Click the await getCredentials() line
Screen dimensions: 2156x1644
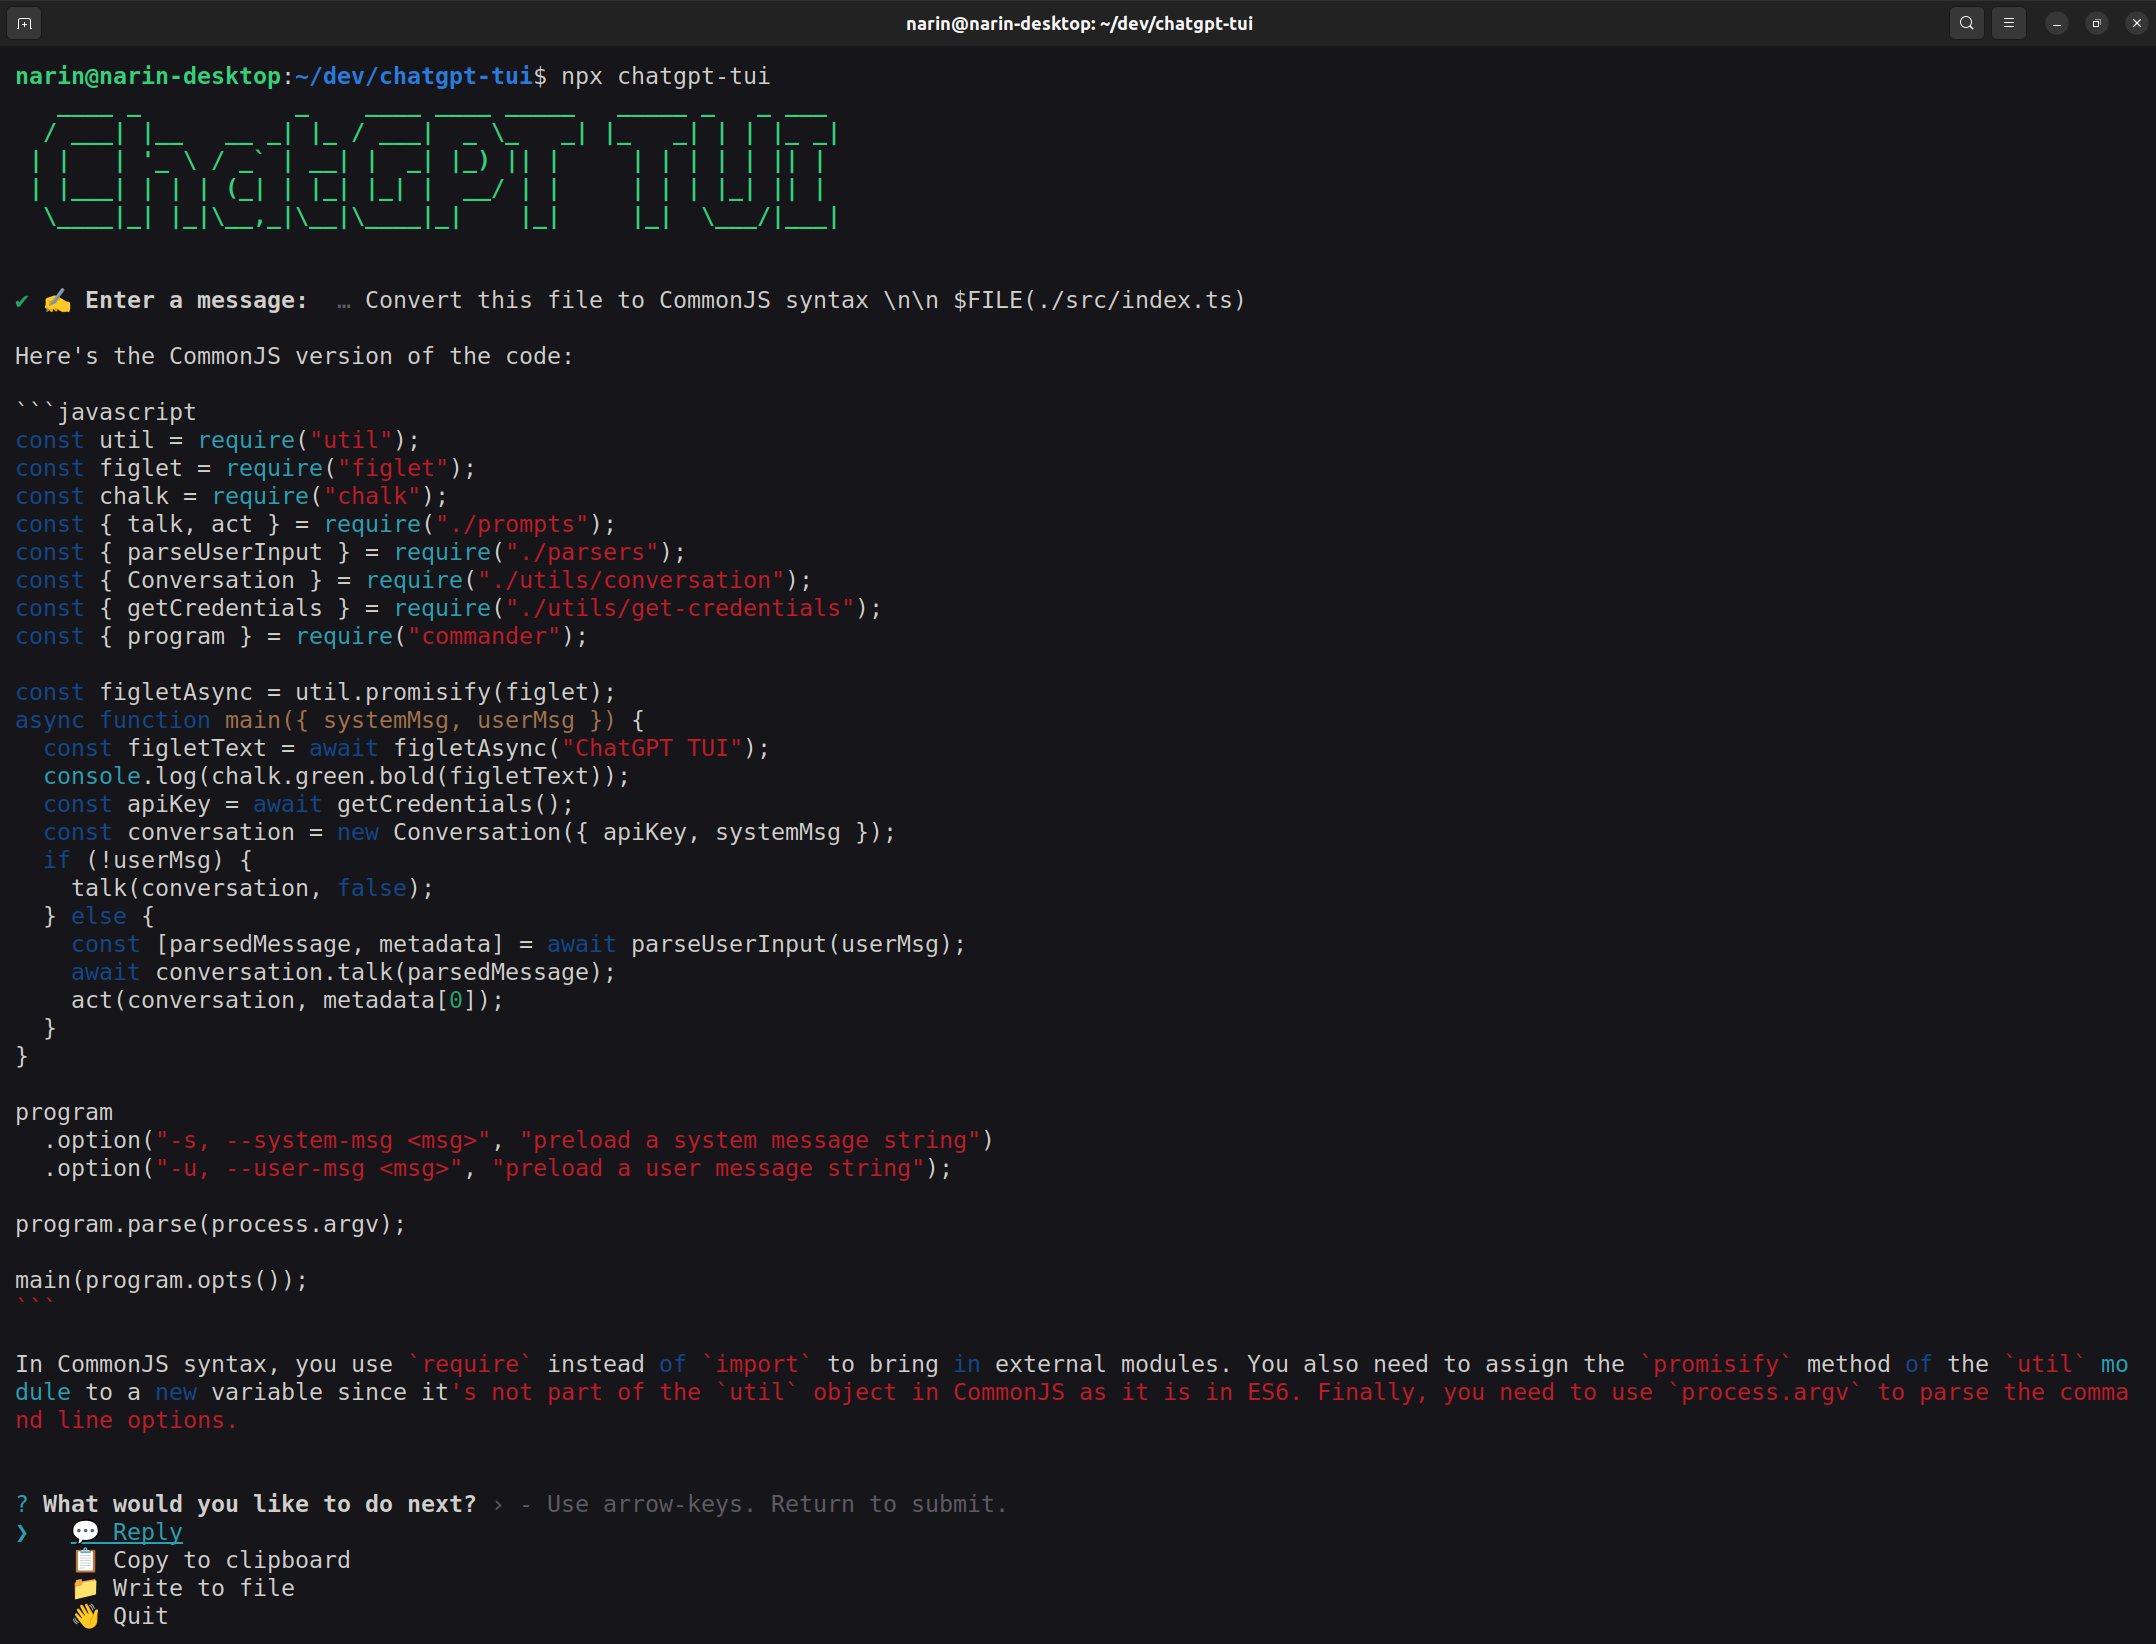click(x=308, y=804)
